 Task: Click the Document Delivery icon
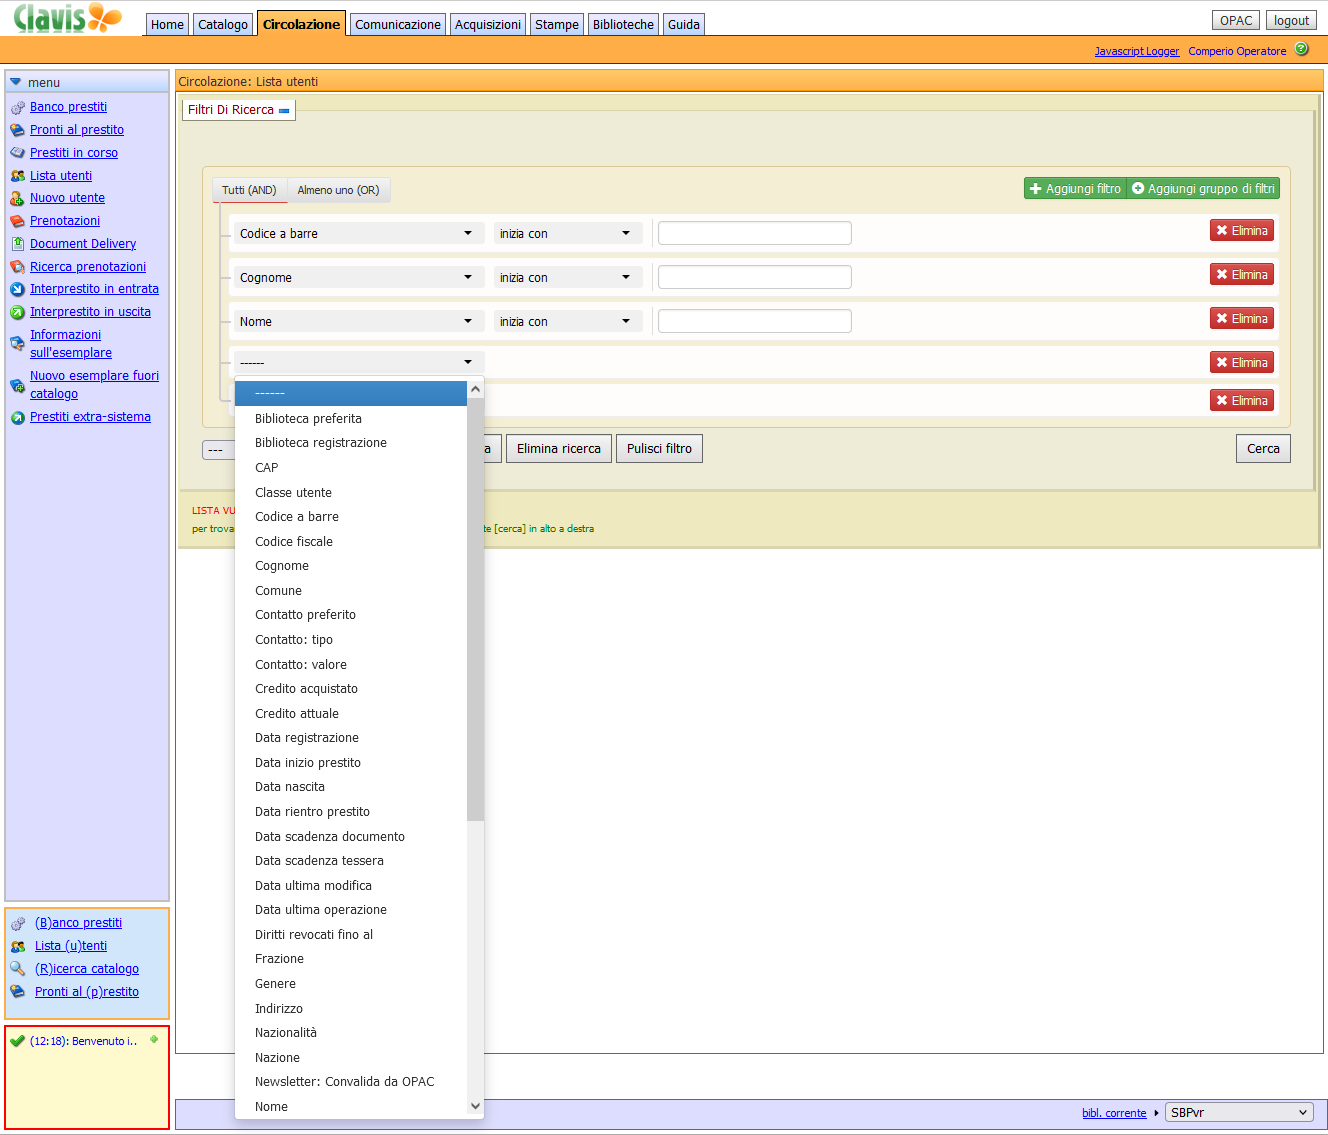(17, 244)
